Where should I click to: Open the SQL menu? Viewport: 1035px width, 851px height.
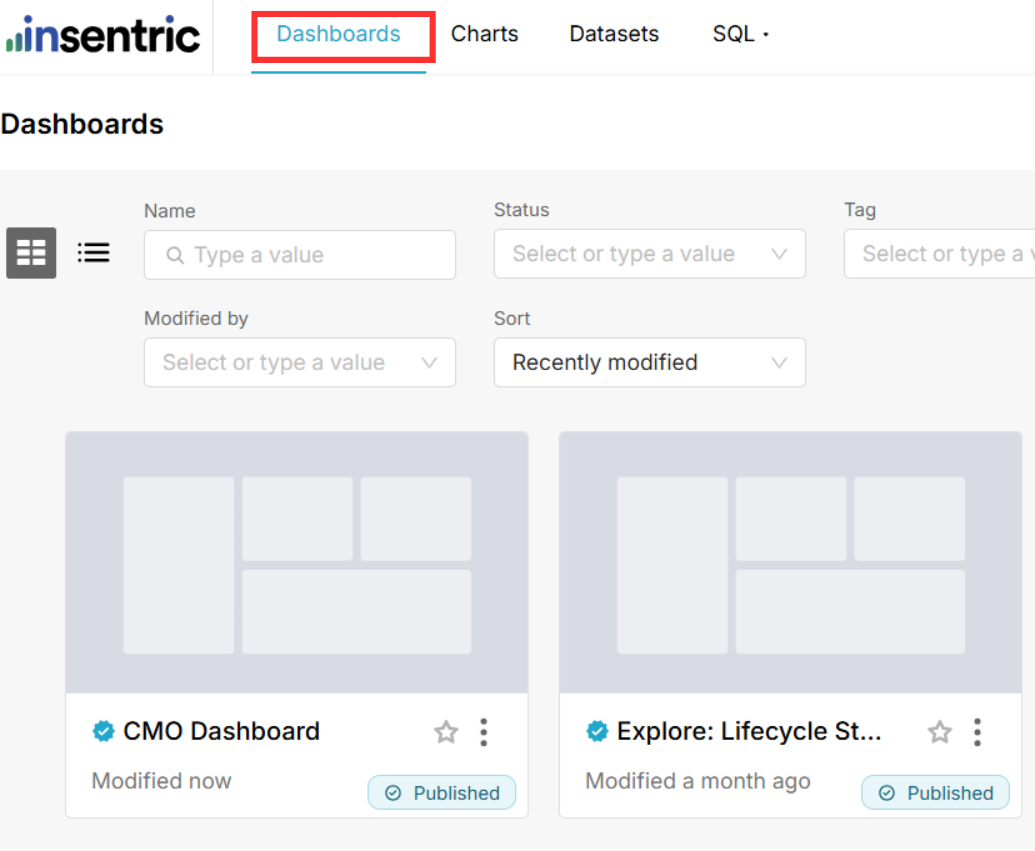(740, 34)
